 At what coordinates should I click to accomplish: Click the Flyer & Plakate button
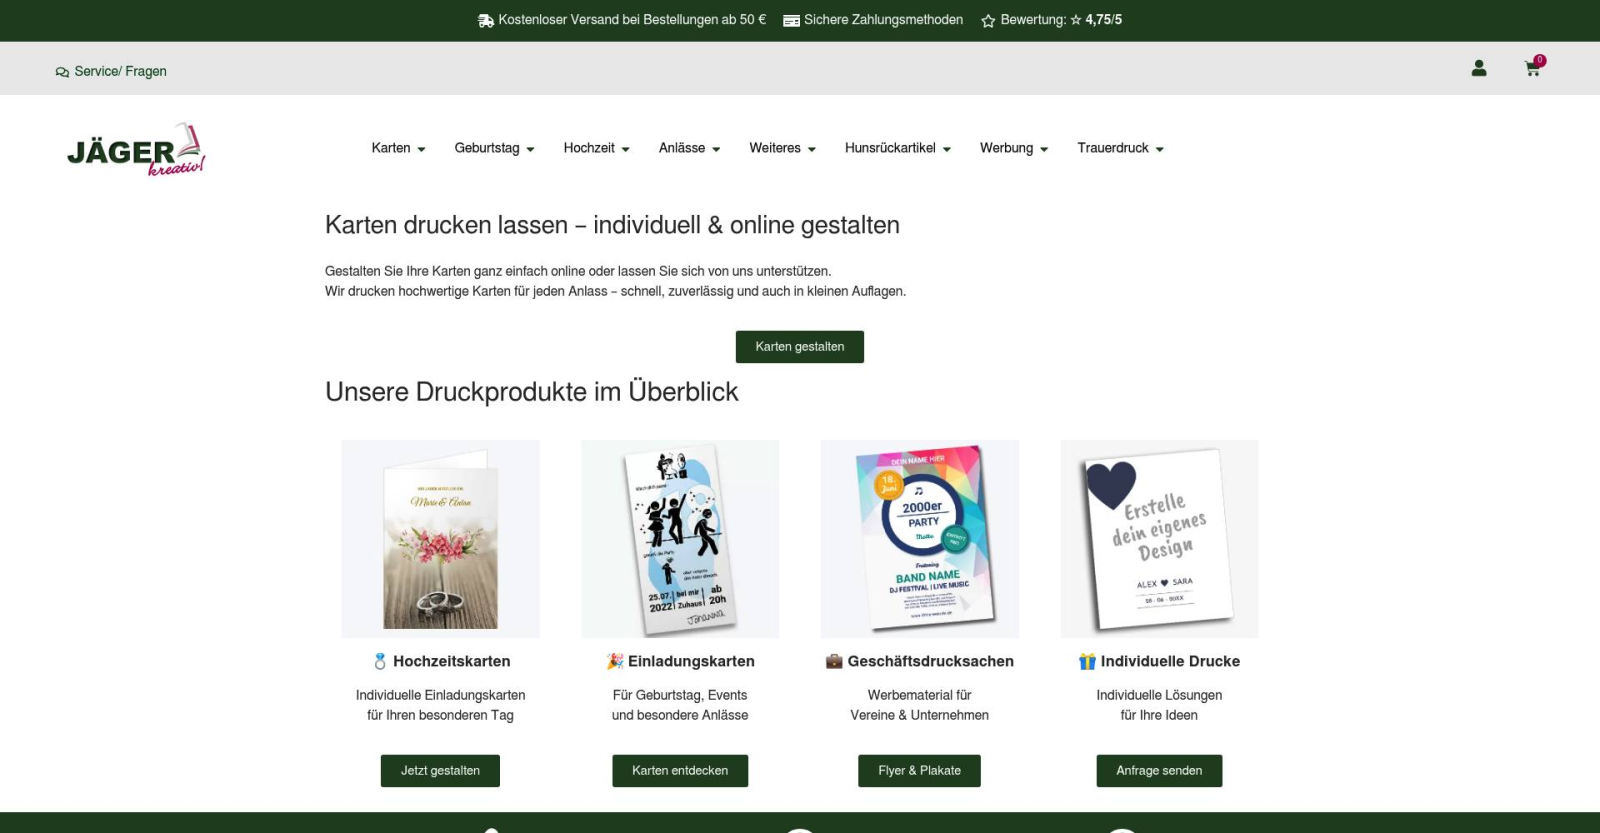[x=919, y=771]
